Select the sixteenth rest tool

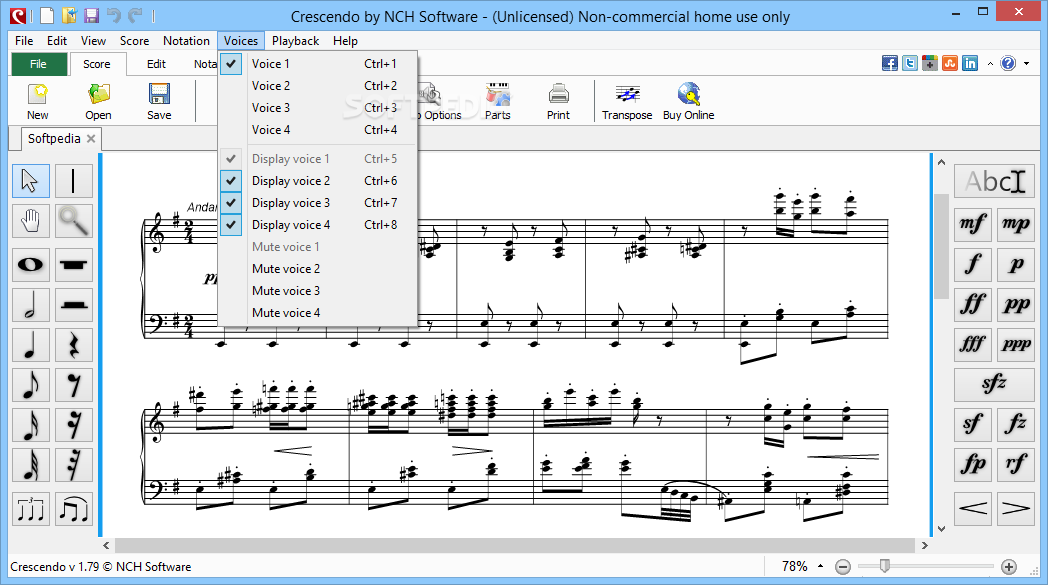[74, 425]
